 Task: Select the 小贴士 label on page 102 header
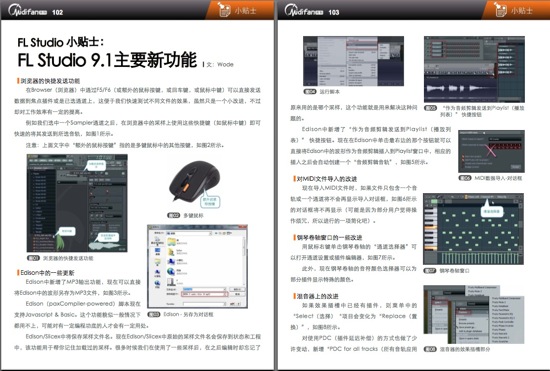[x=245, y=11]
